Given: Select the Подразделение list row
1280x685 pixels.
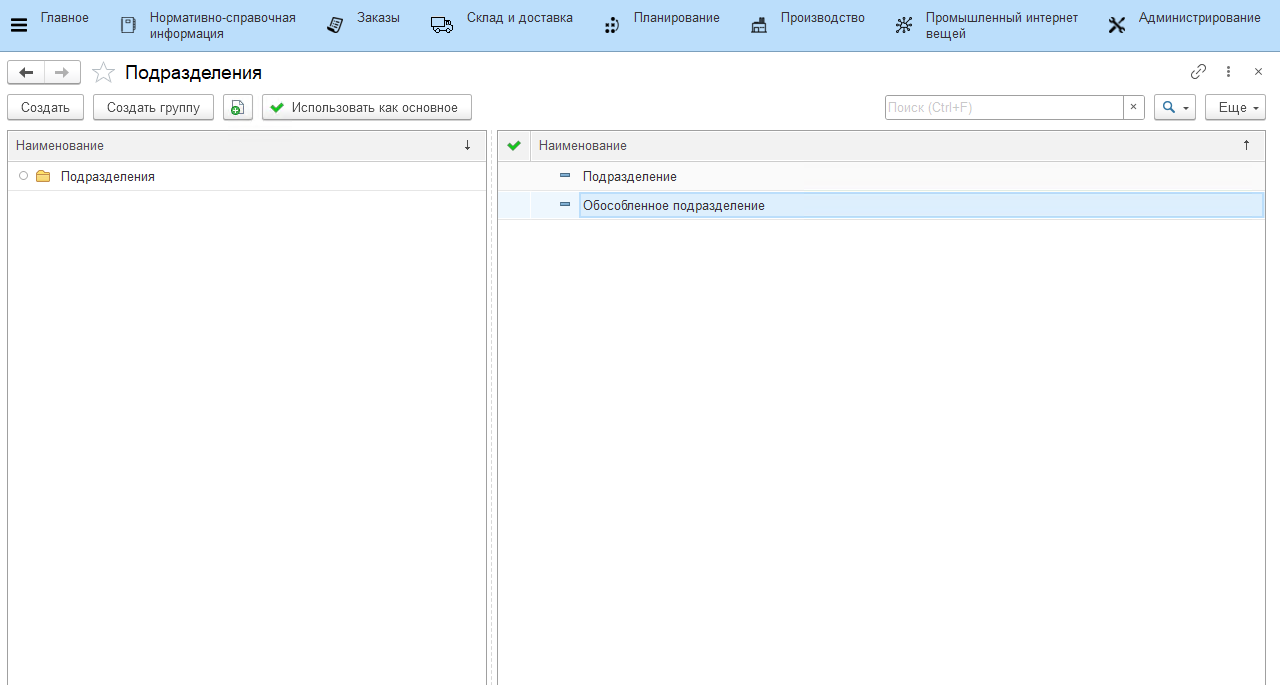Looking at the screenshot, I should pos(630,177).
